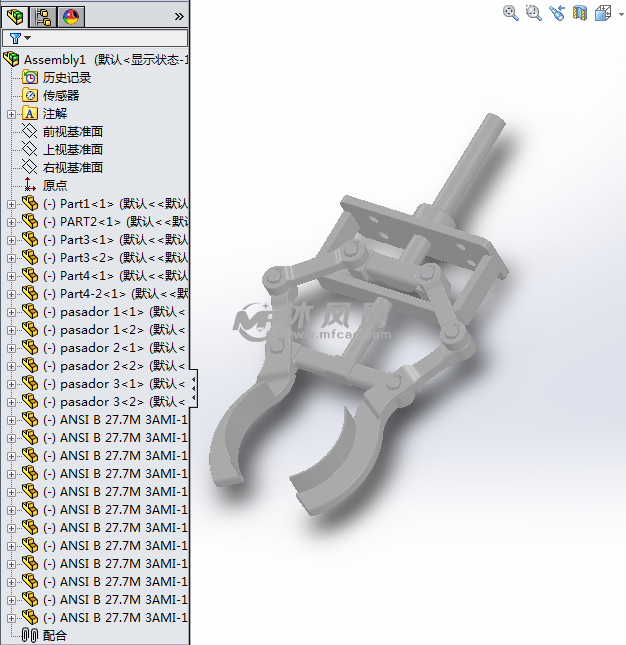Click the pasador 1<2> component icon

(x=30, y=329)
